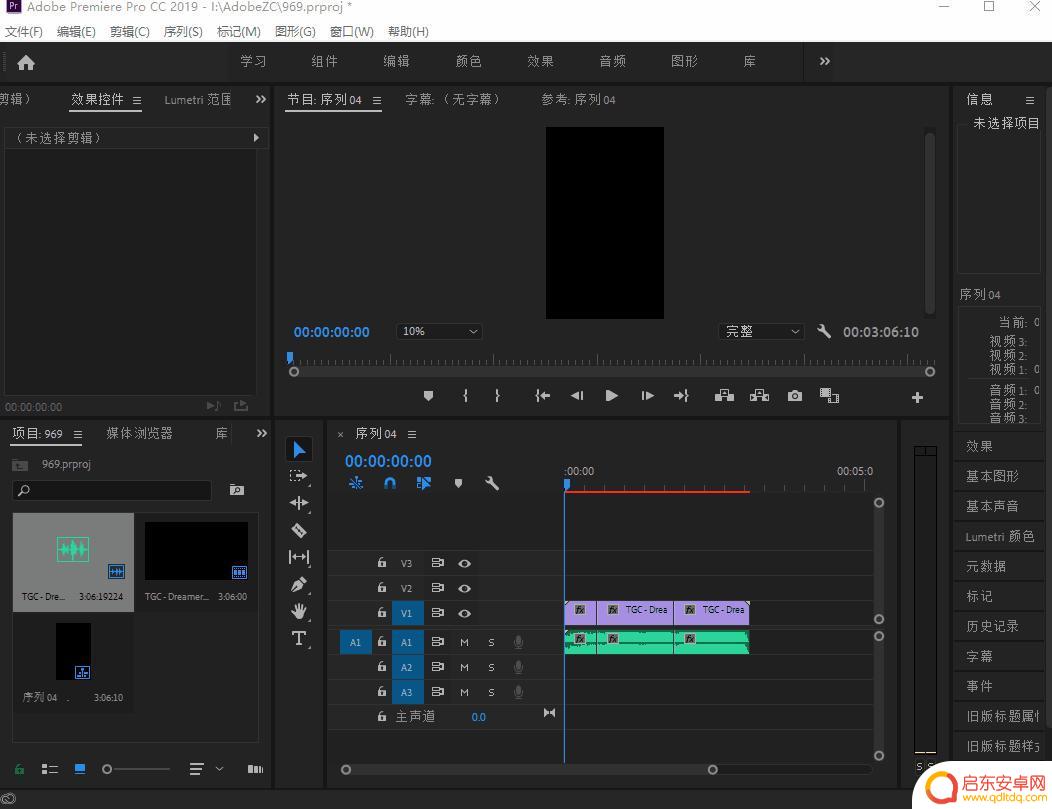This screenshot has width=1052, height=809.
Task: Click the Extract button
Action: [x=759, y=396]
